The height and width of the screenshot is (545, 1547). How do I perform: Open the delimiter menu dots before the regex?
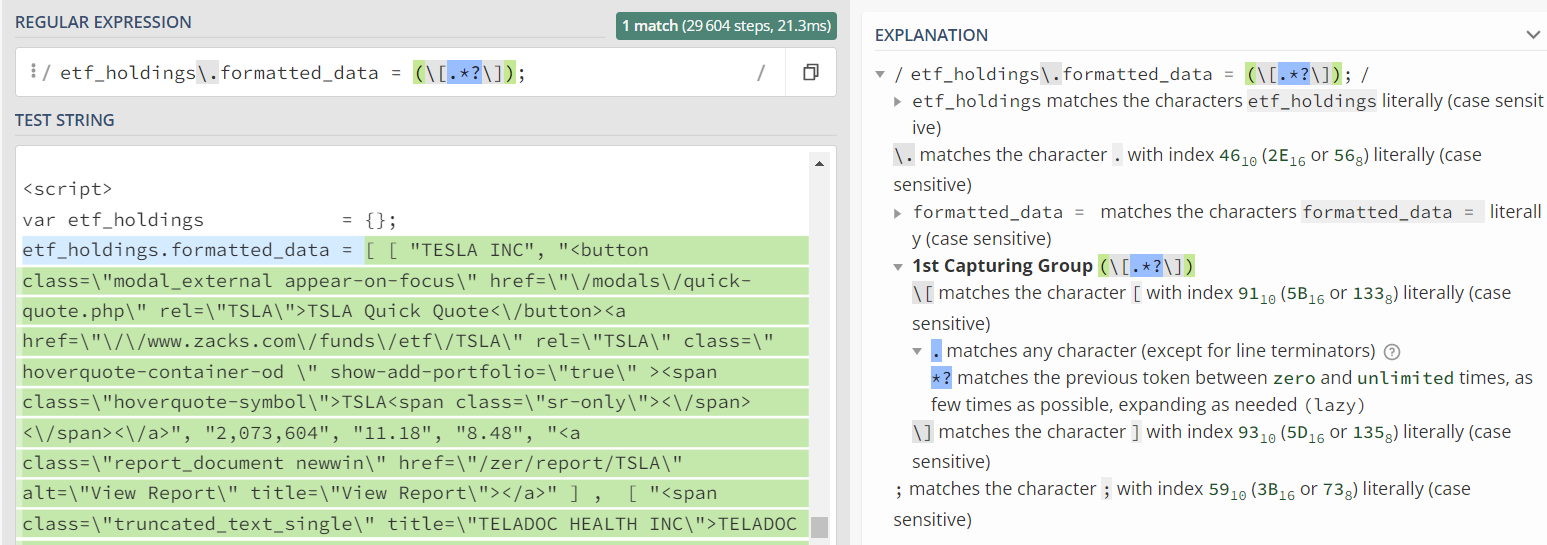point(32,72)
